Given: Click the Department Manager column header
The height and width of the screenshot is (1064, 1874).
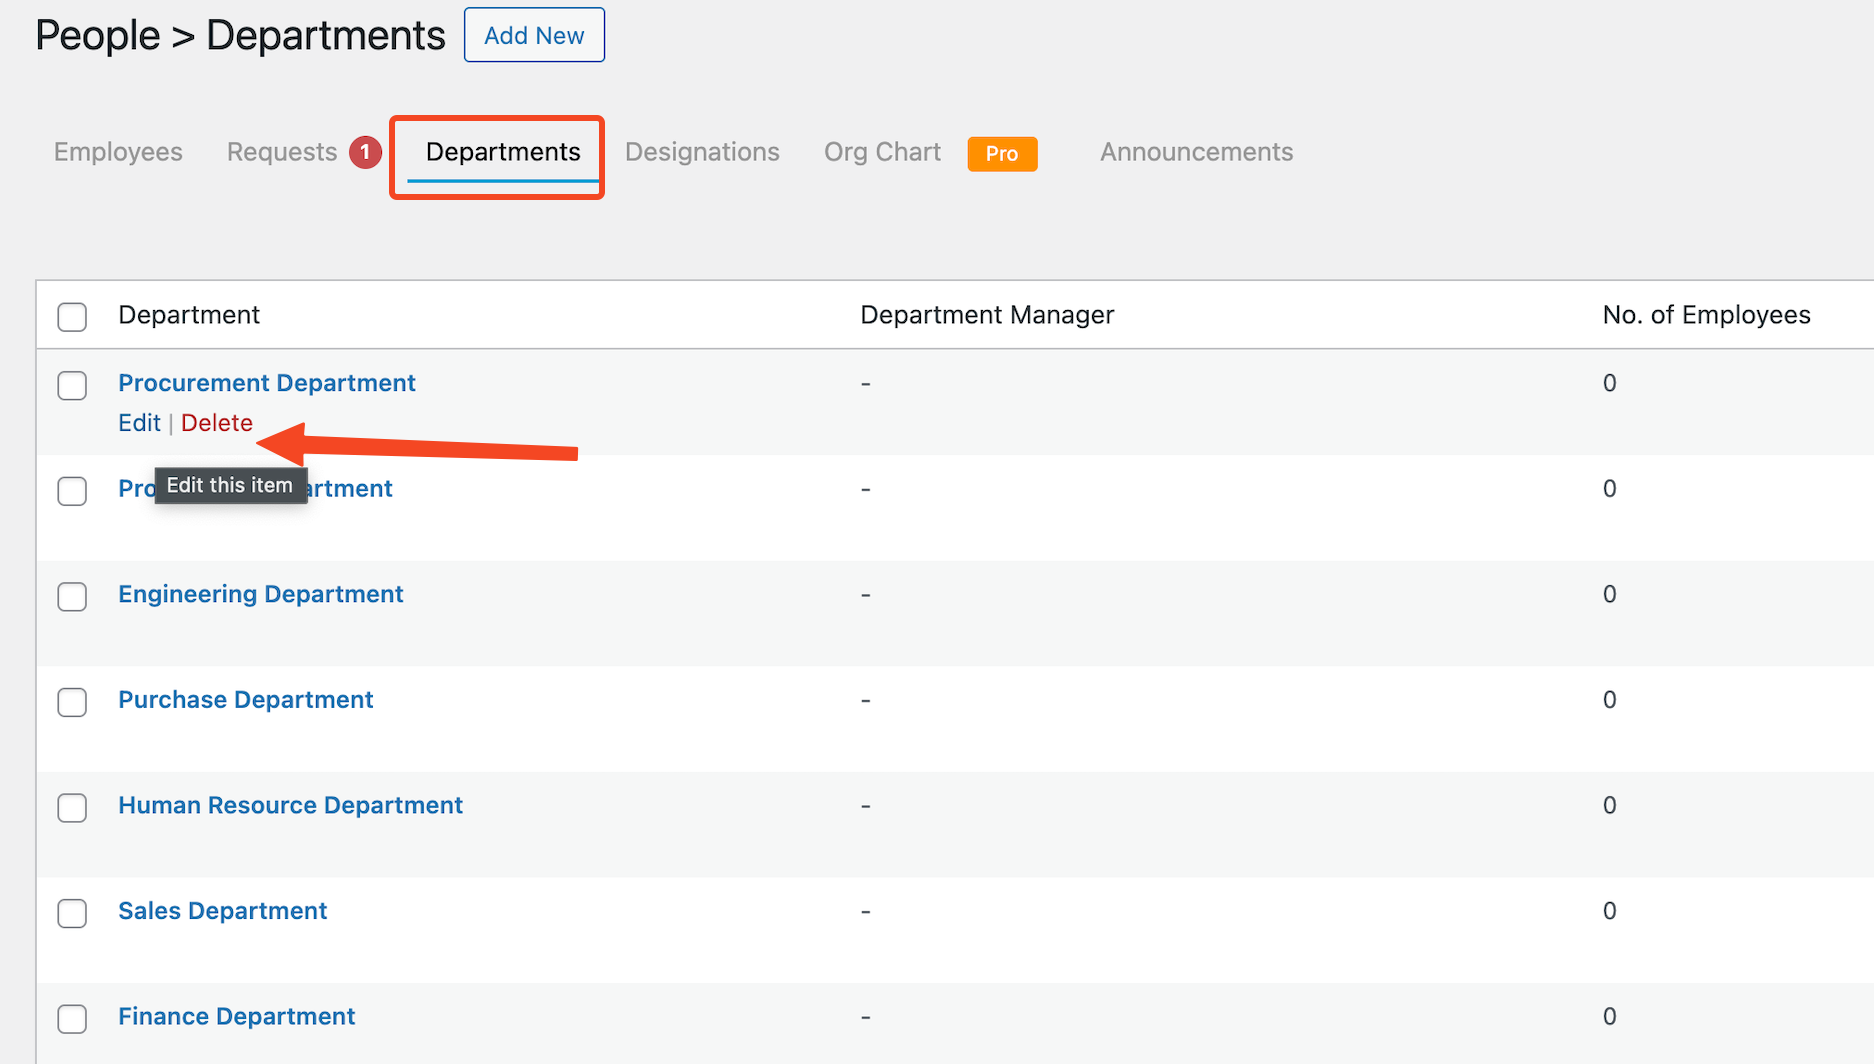Looking at the screenshot, I should point(987,315).
